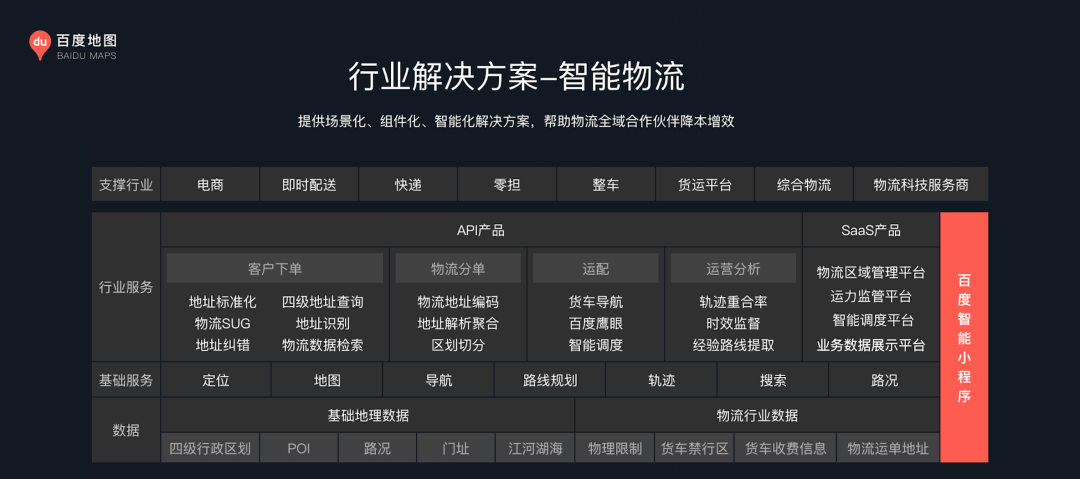The height and width of the screenshot is (479, 1080).
Task: Click the 智能调度 item under 运配
Action: pyautogui.click(x=596, y=345)
